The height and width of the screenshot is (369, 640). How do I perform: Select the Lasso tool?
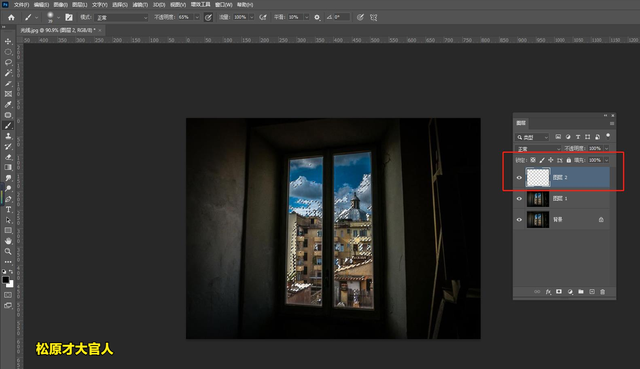coord(8,62)
